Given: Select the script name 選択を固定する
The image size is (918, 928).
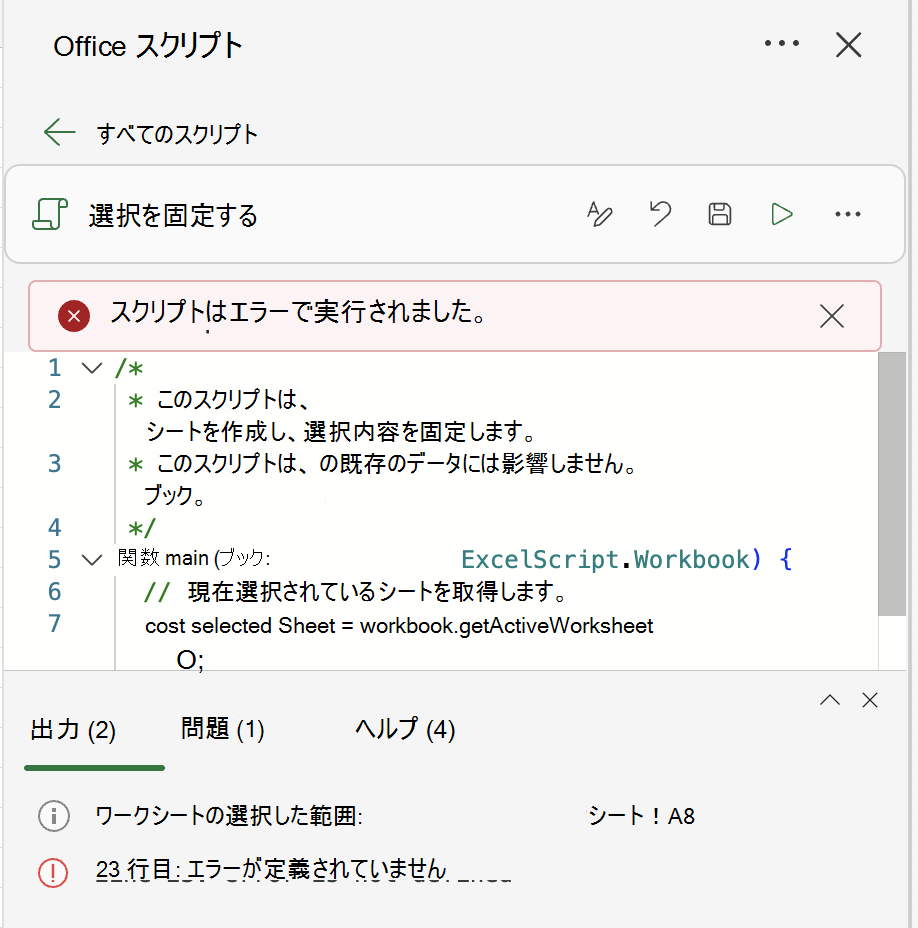Looking at the screenshot, I should [x=173, y=215].
